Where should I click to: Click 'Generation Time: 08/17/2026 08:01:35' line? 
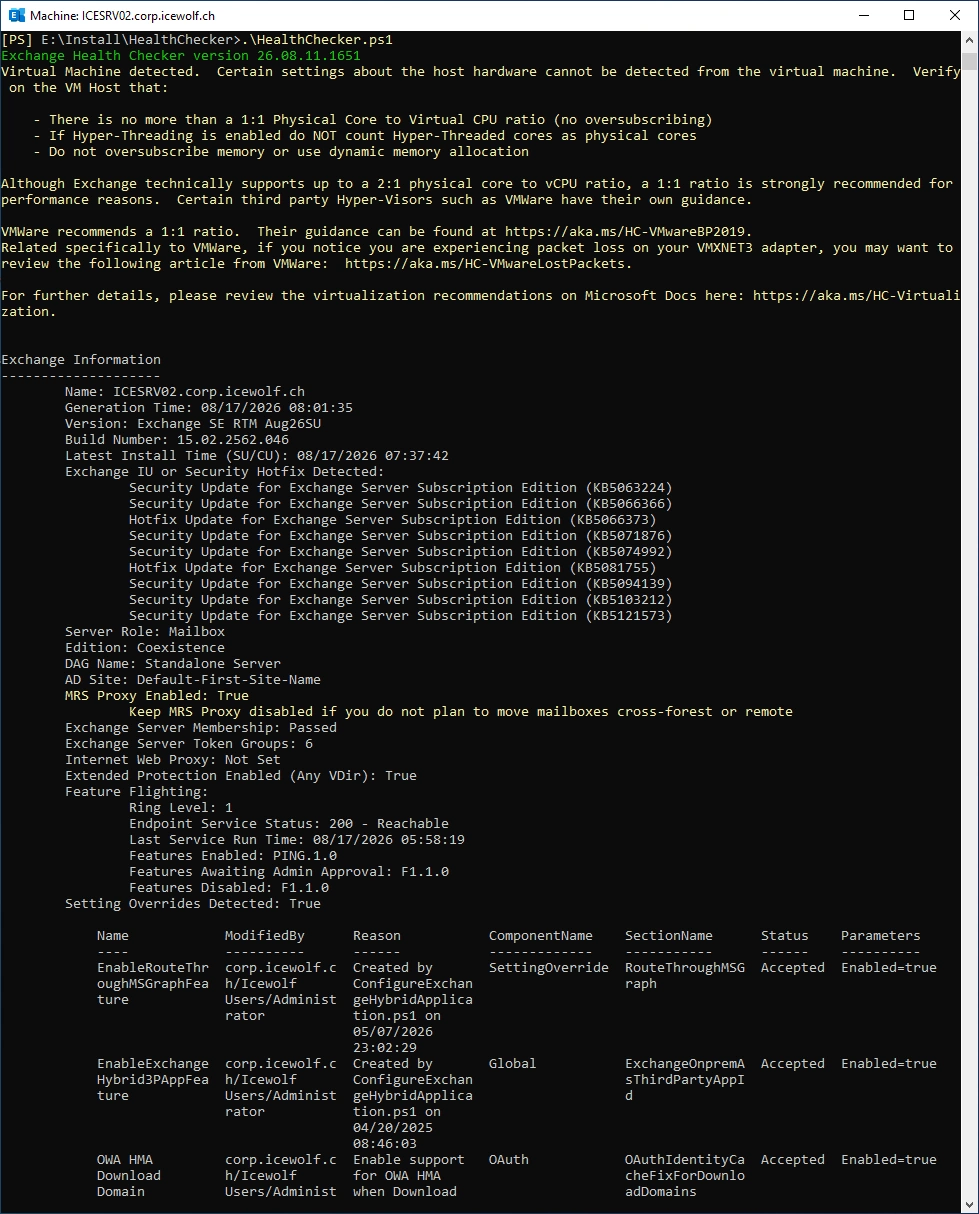[209, 408]
